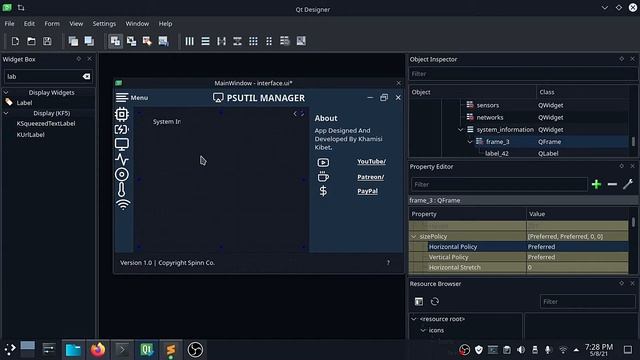This screenshot has height=360, width=640.
Task: Send selected widget to back
Action: click(73, 41)
